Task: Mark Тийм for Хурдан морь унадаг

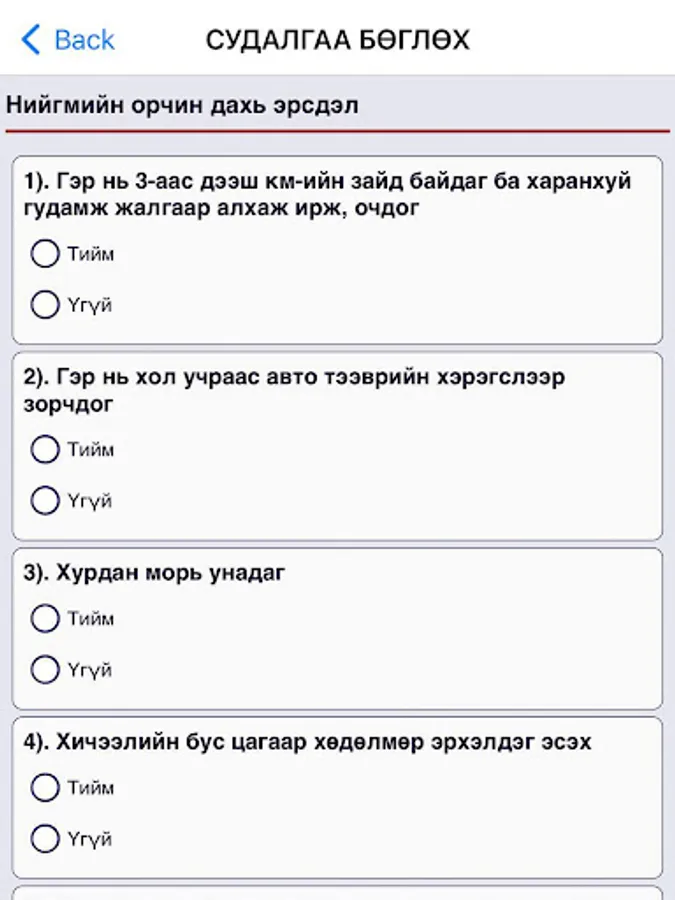Action: (45, 619)
